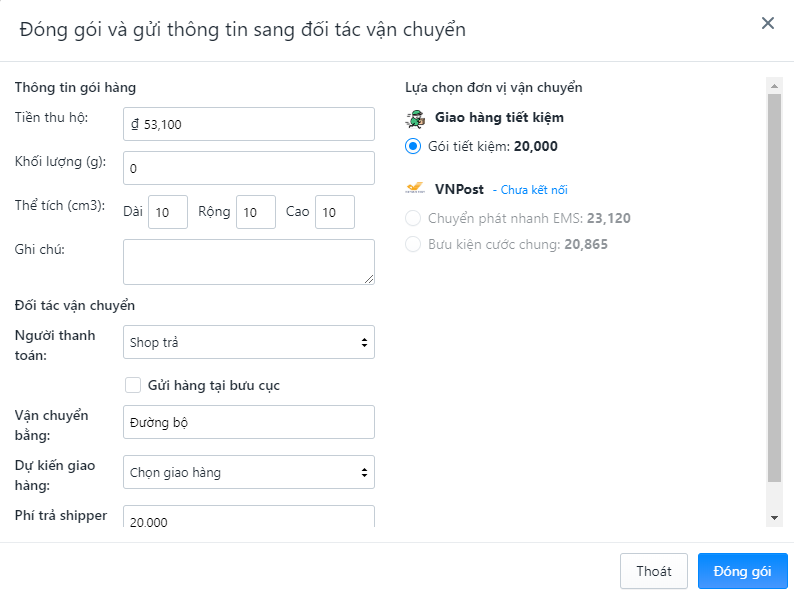Focus the Khối lượng (g) input field

pos(249,168)
